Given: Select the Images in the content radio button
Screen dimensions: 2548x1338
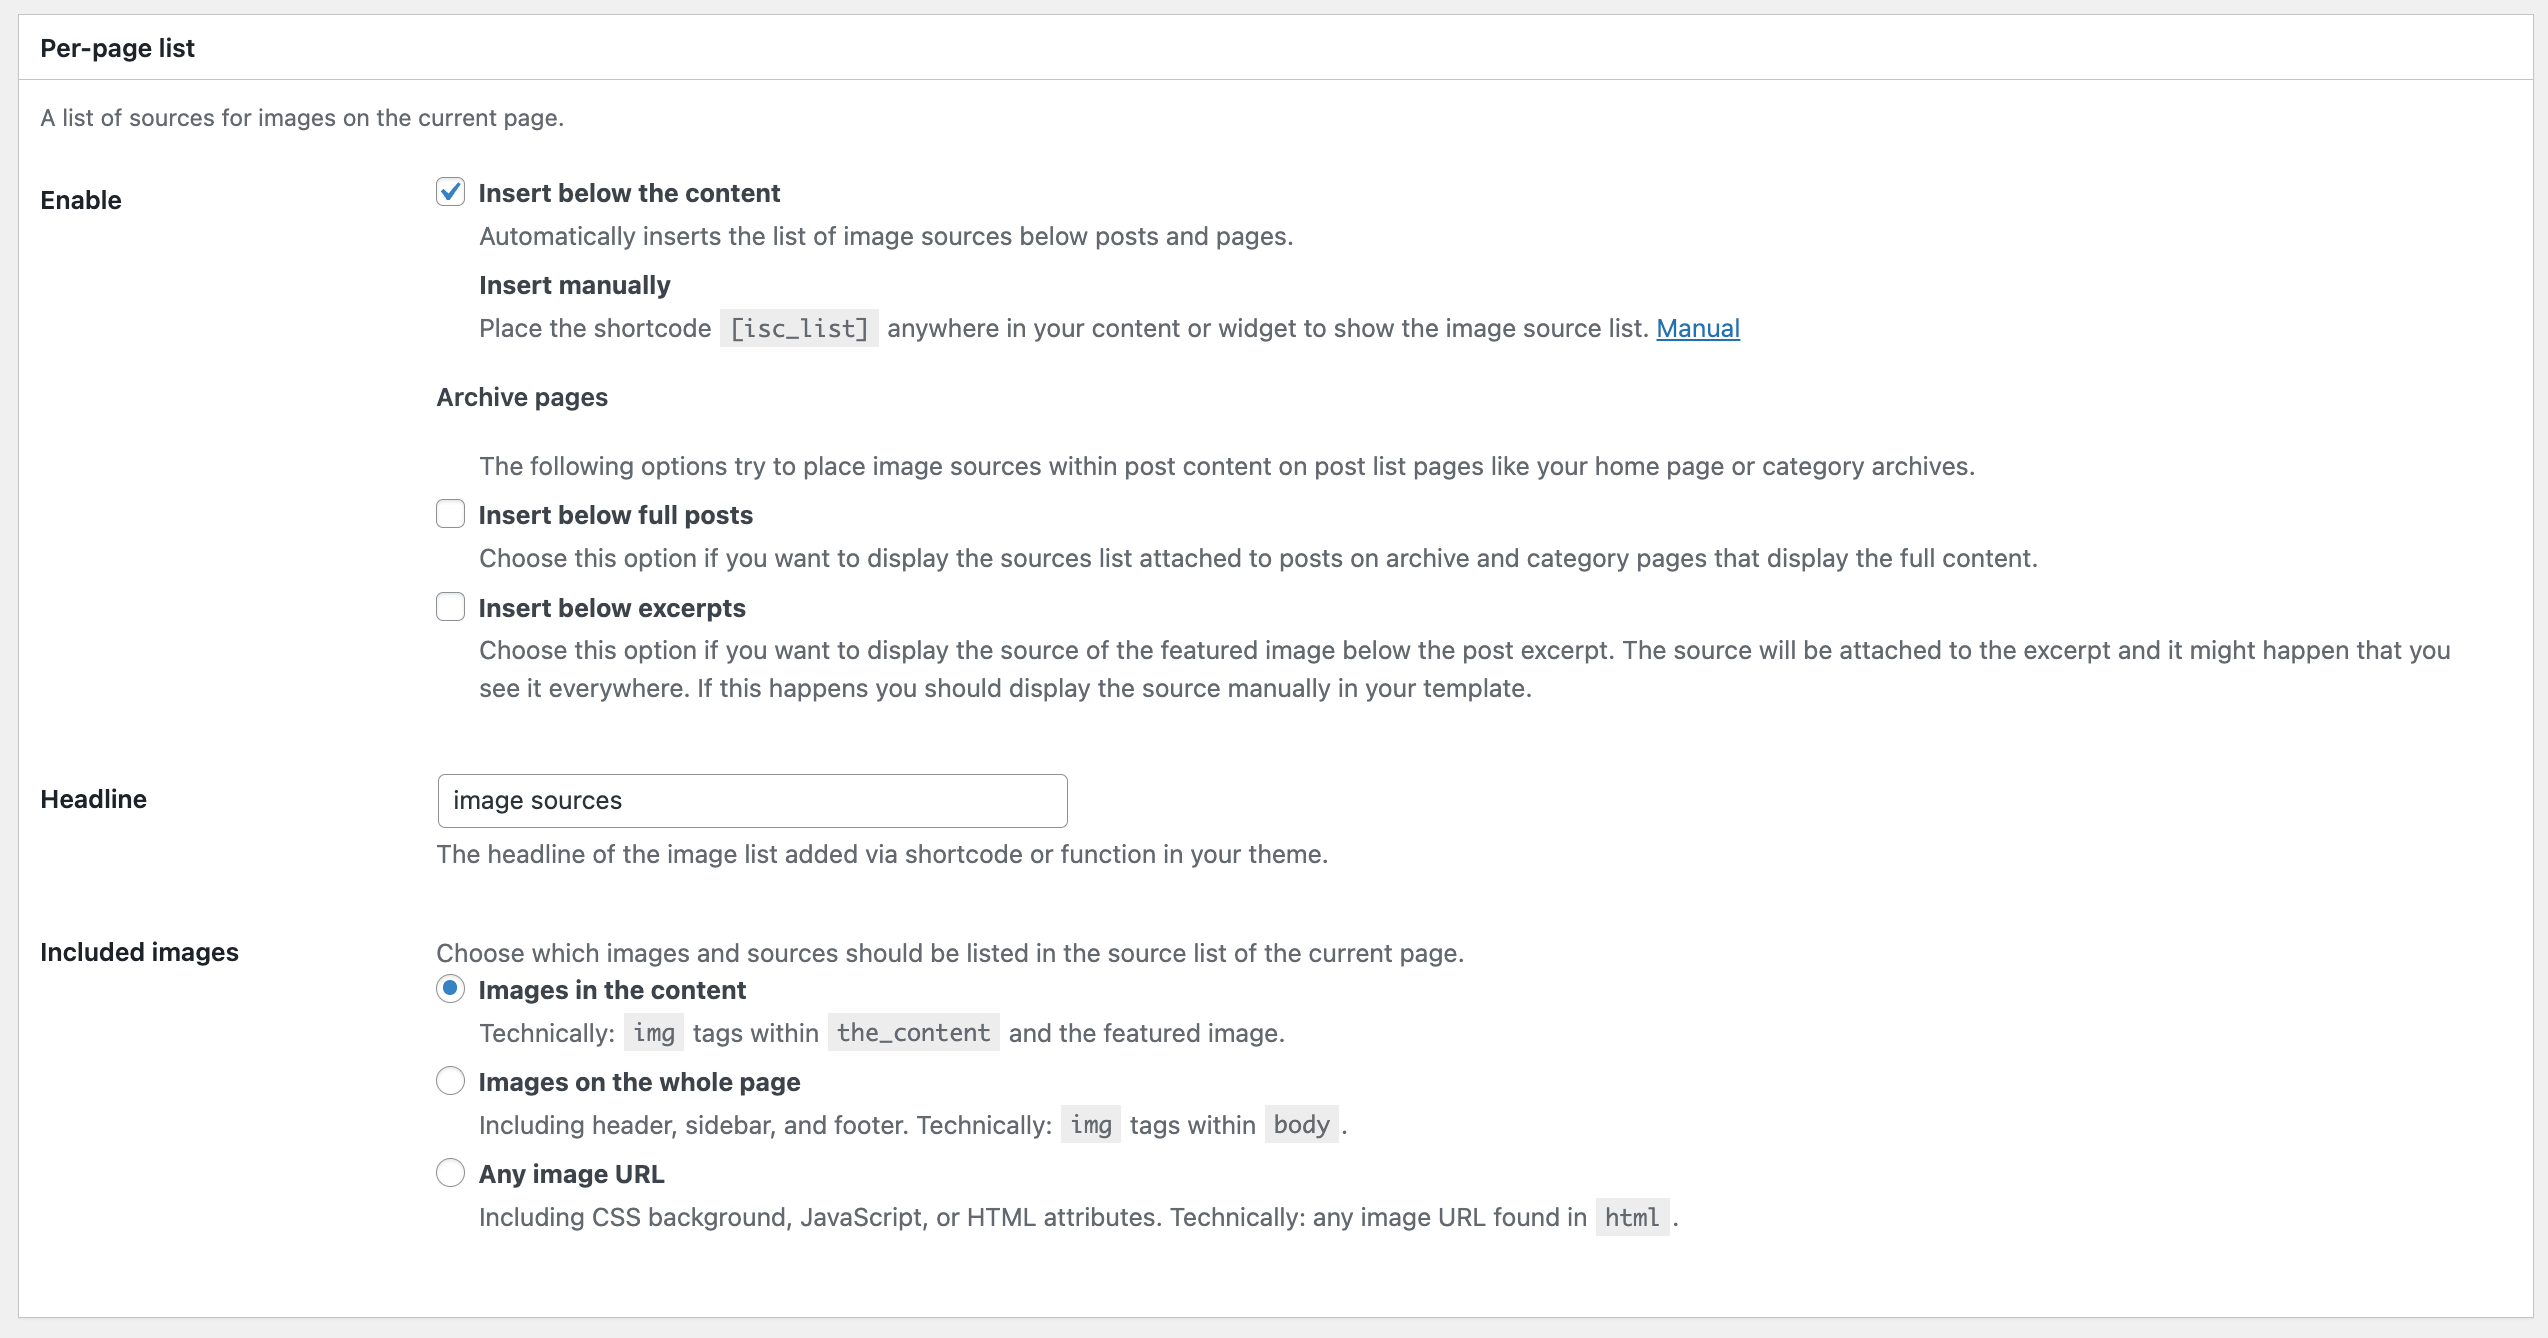Looking at the screenshot, I should pyautogui.click(x=450, y=989).
